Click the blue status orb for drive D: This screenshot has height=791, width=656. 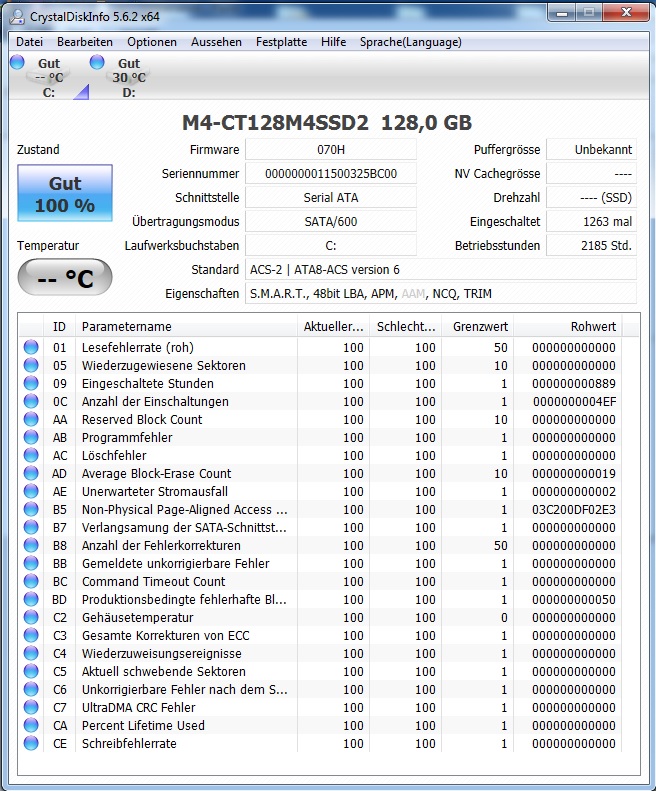point(97,62)
